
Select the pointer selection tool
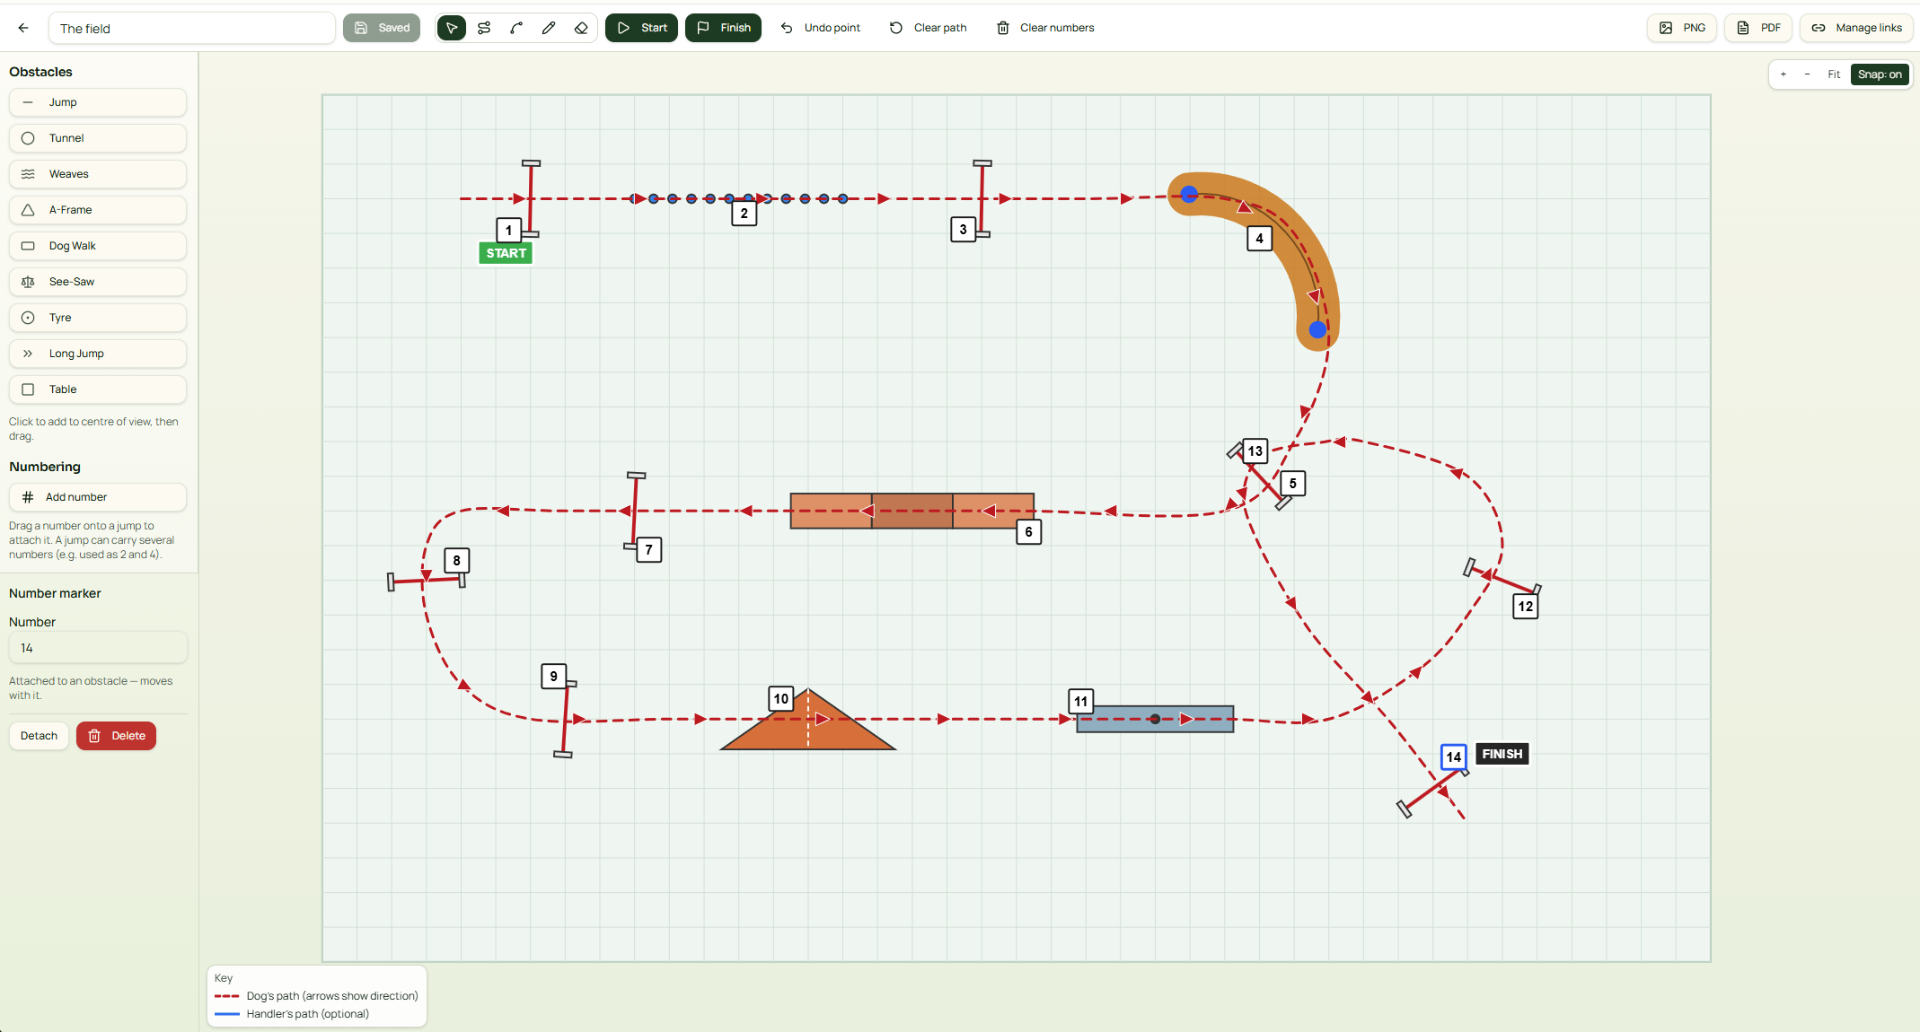tap(452, 28)
